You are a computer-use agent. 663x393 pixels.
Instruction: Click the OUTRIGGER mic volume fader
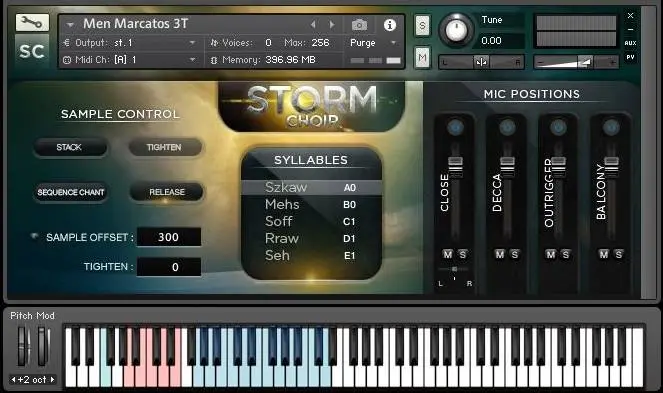click(559, 167)
